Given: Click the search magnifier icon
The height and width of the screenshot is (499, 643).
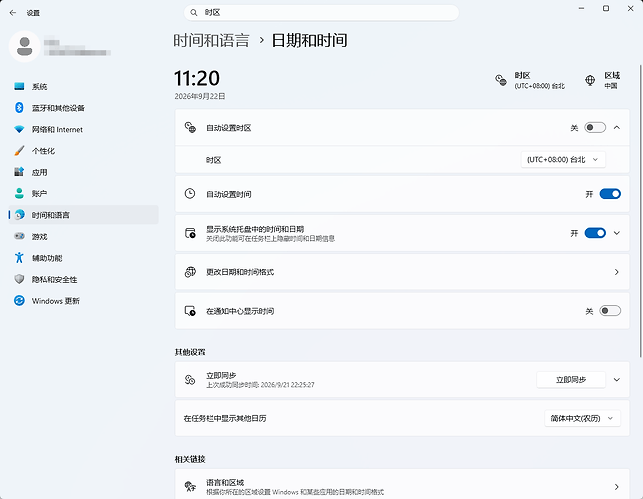Looking at the screenshot, I should pyautogui.click(x=194, y=13).
